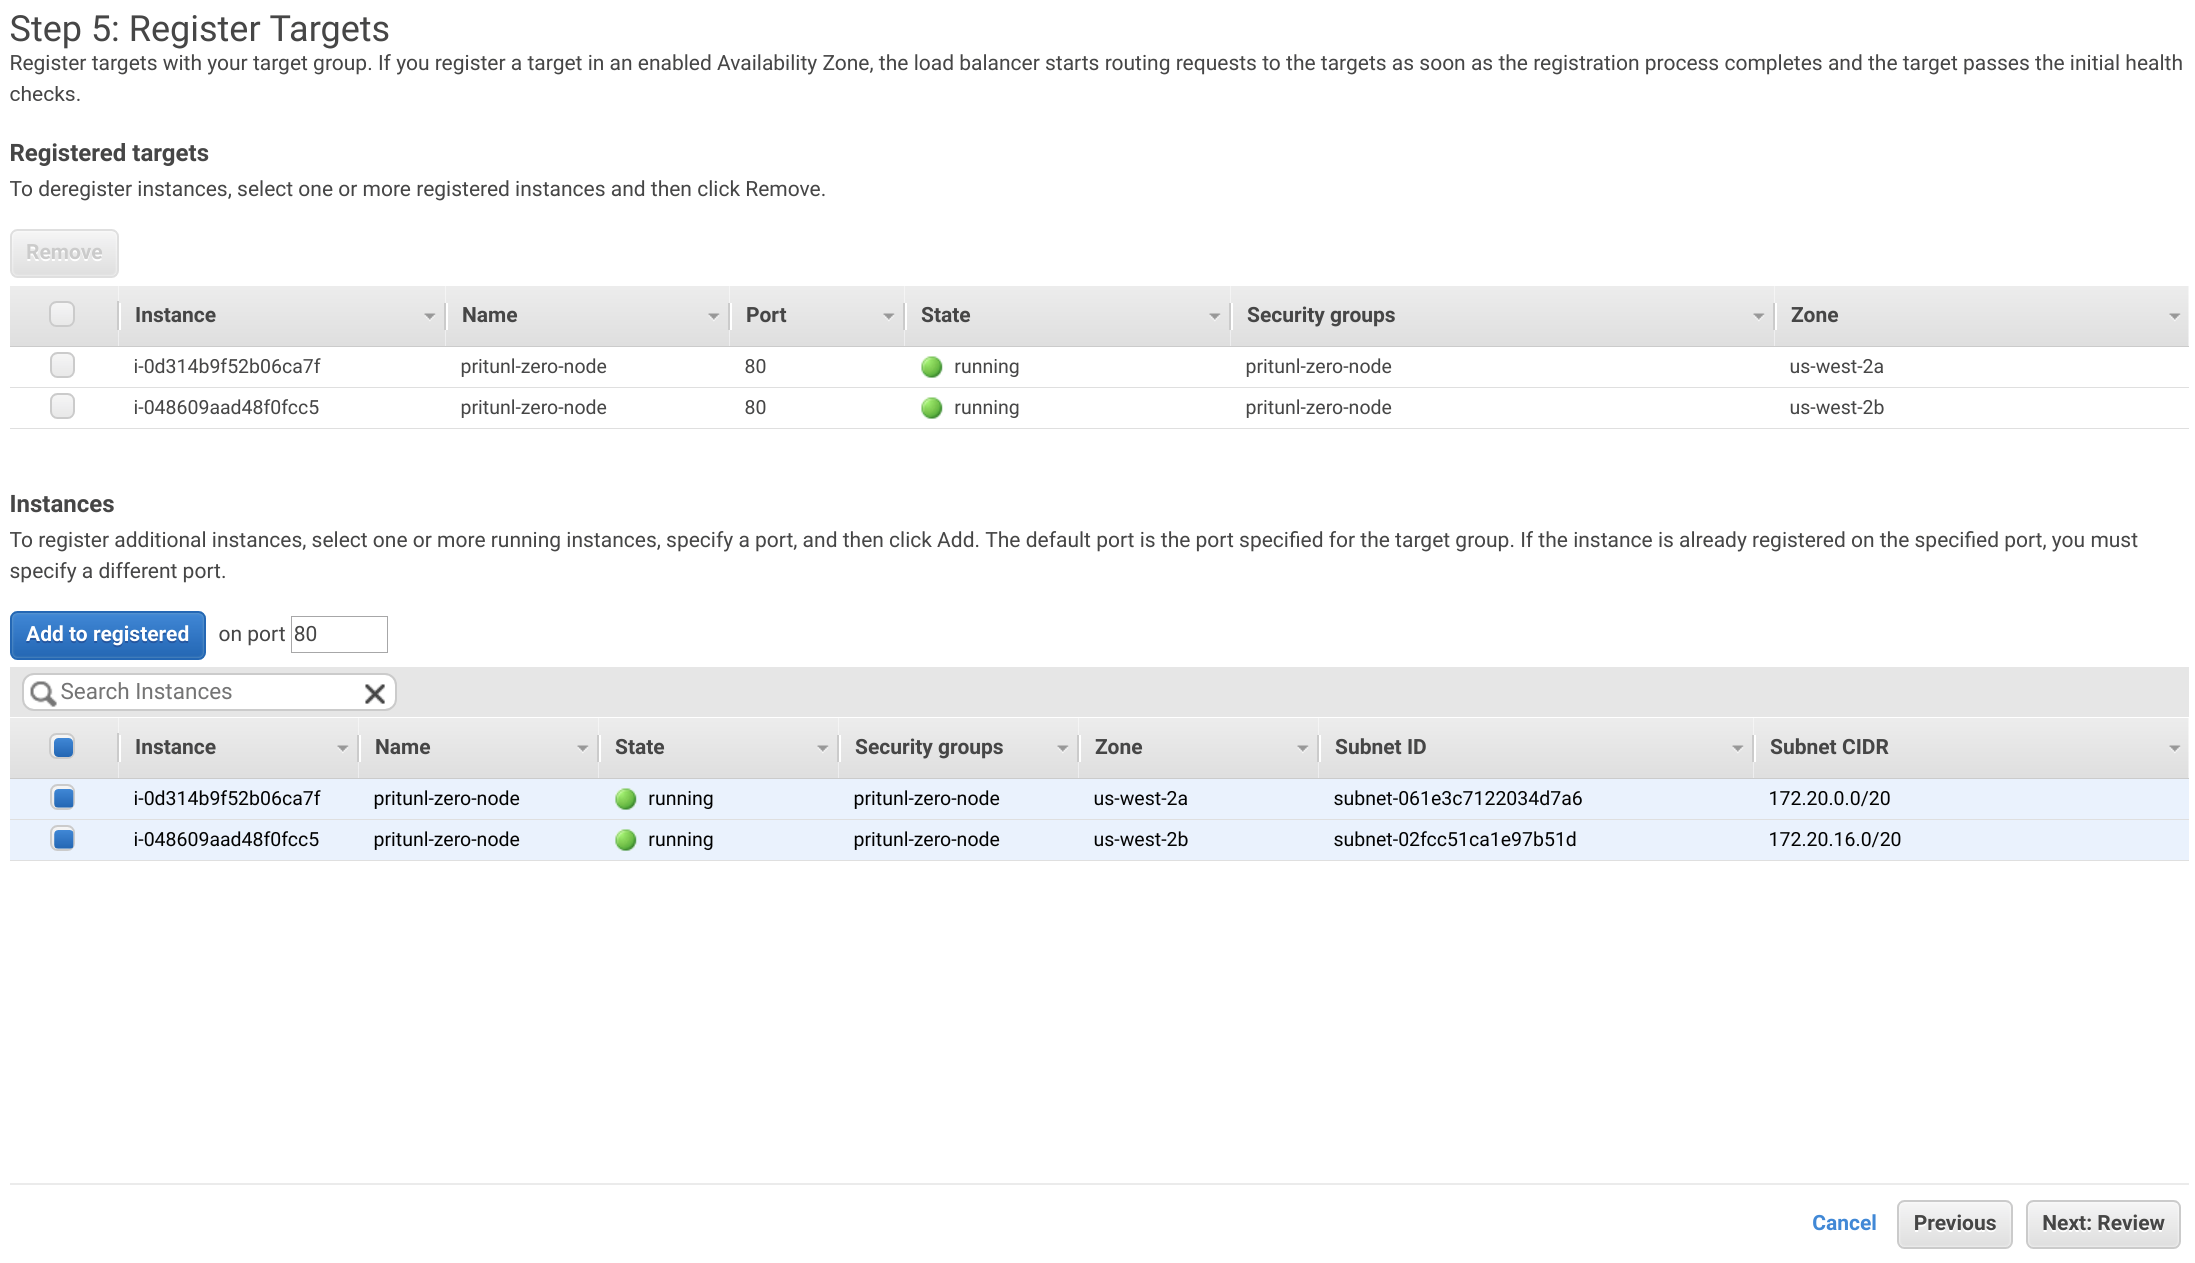2195x1263 pixels.
Task: Click the running status dot for subnet-02fcc51ca1e97b51d row
Action: tap(626, 840)
